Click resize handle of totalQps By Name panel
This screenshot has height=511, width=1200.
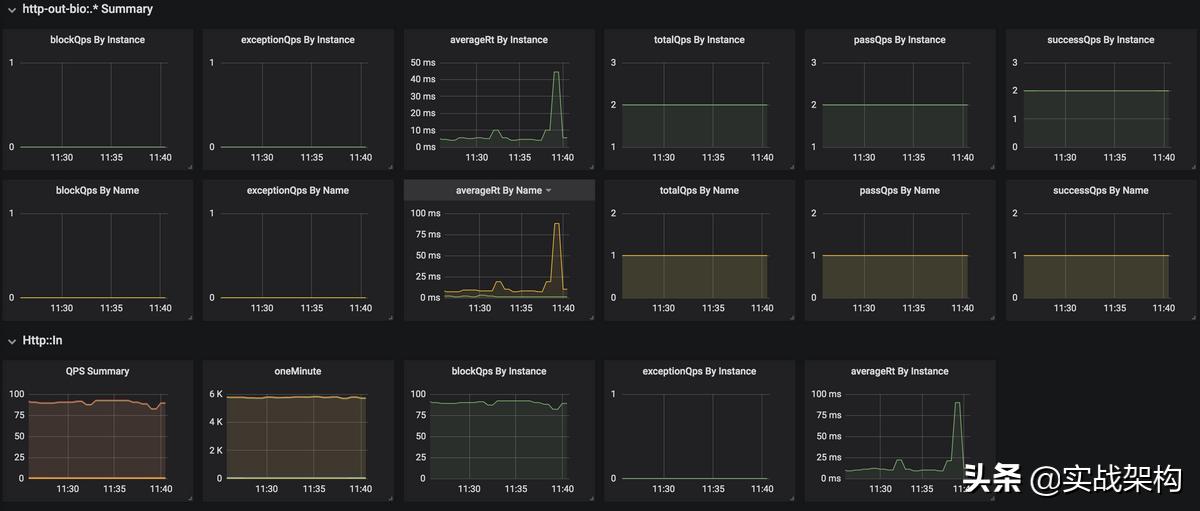790,317
